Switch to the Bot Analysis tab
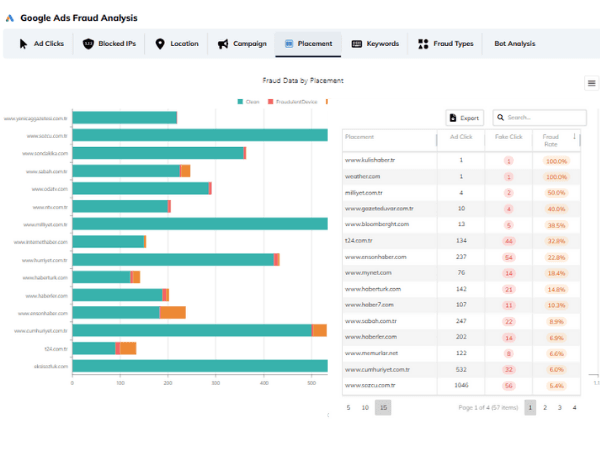 [514, 44]
